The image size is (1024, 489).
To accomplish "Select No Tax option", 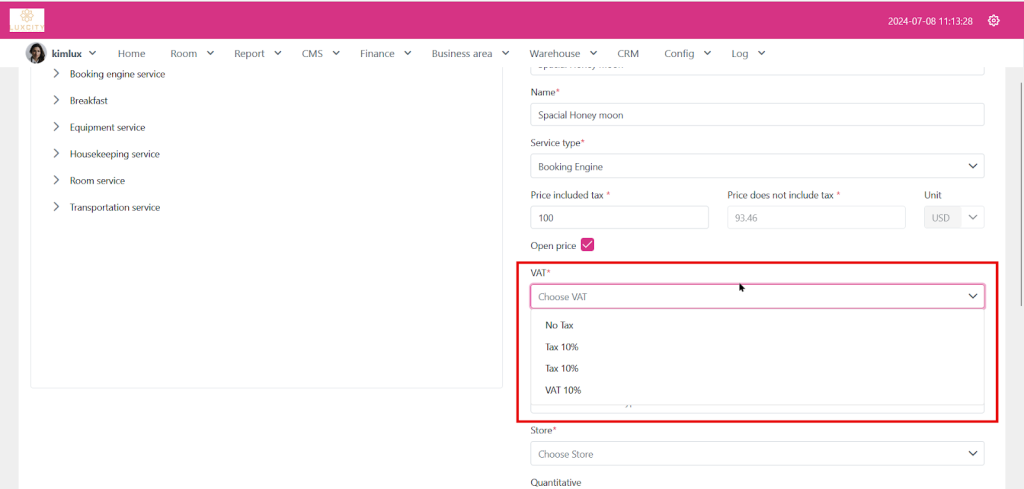I will (559, 325).
